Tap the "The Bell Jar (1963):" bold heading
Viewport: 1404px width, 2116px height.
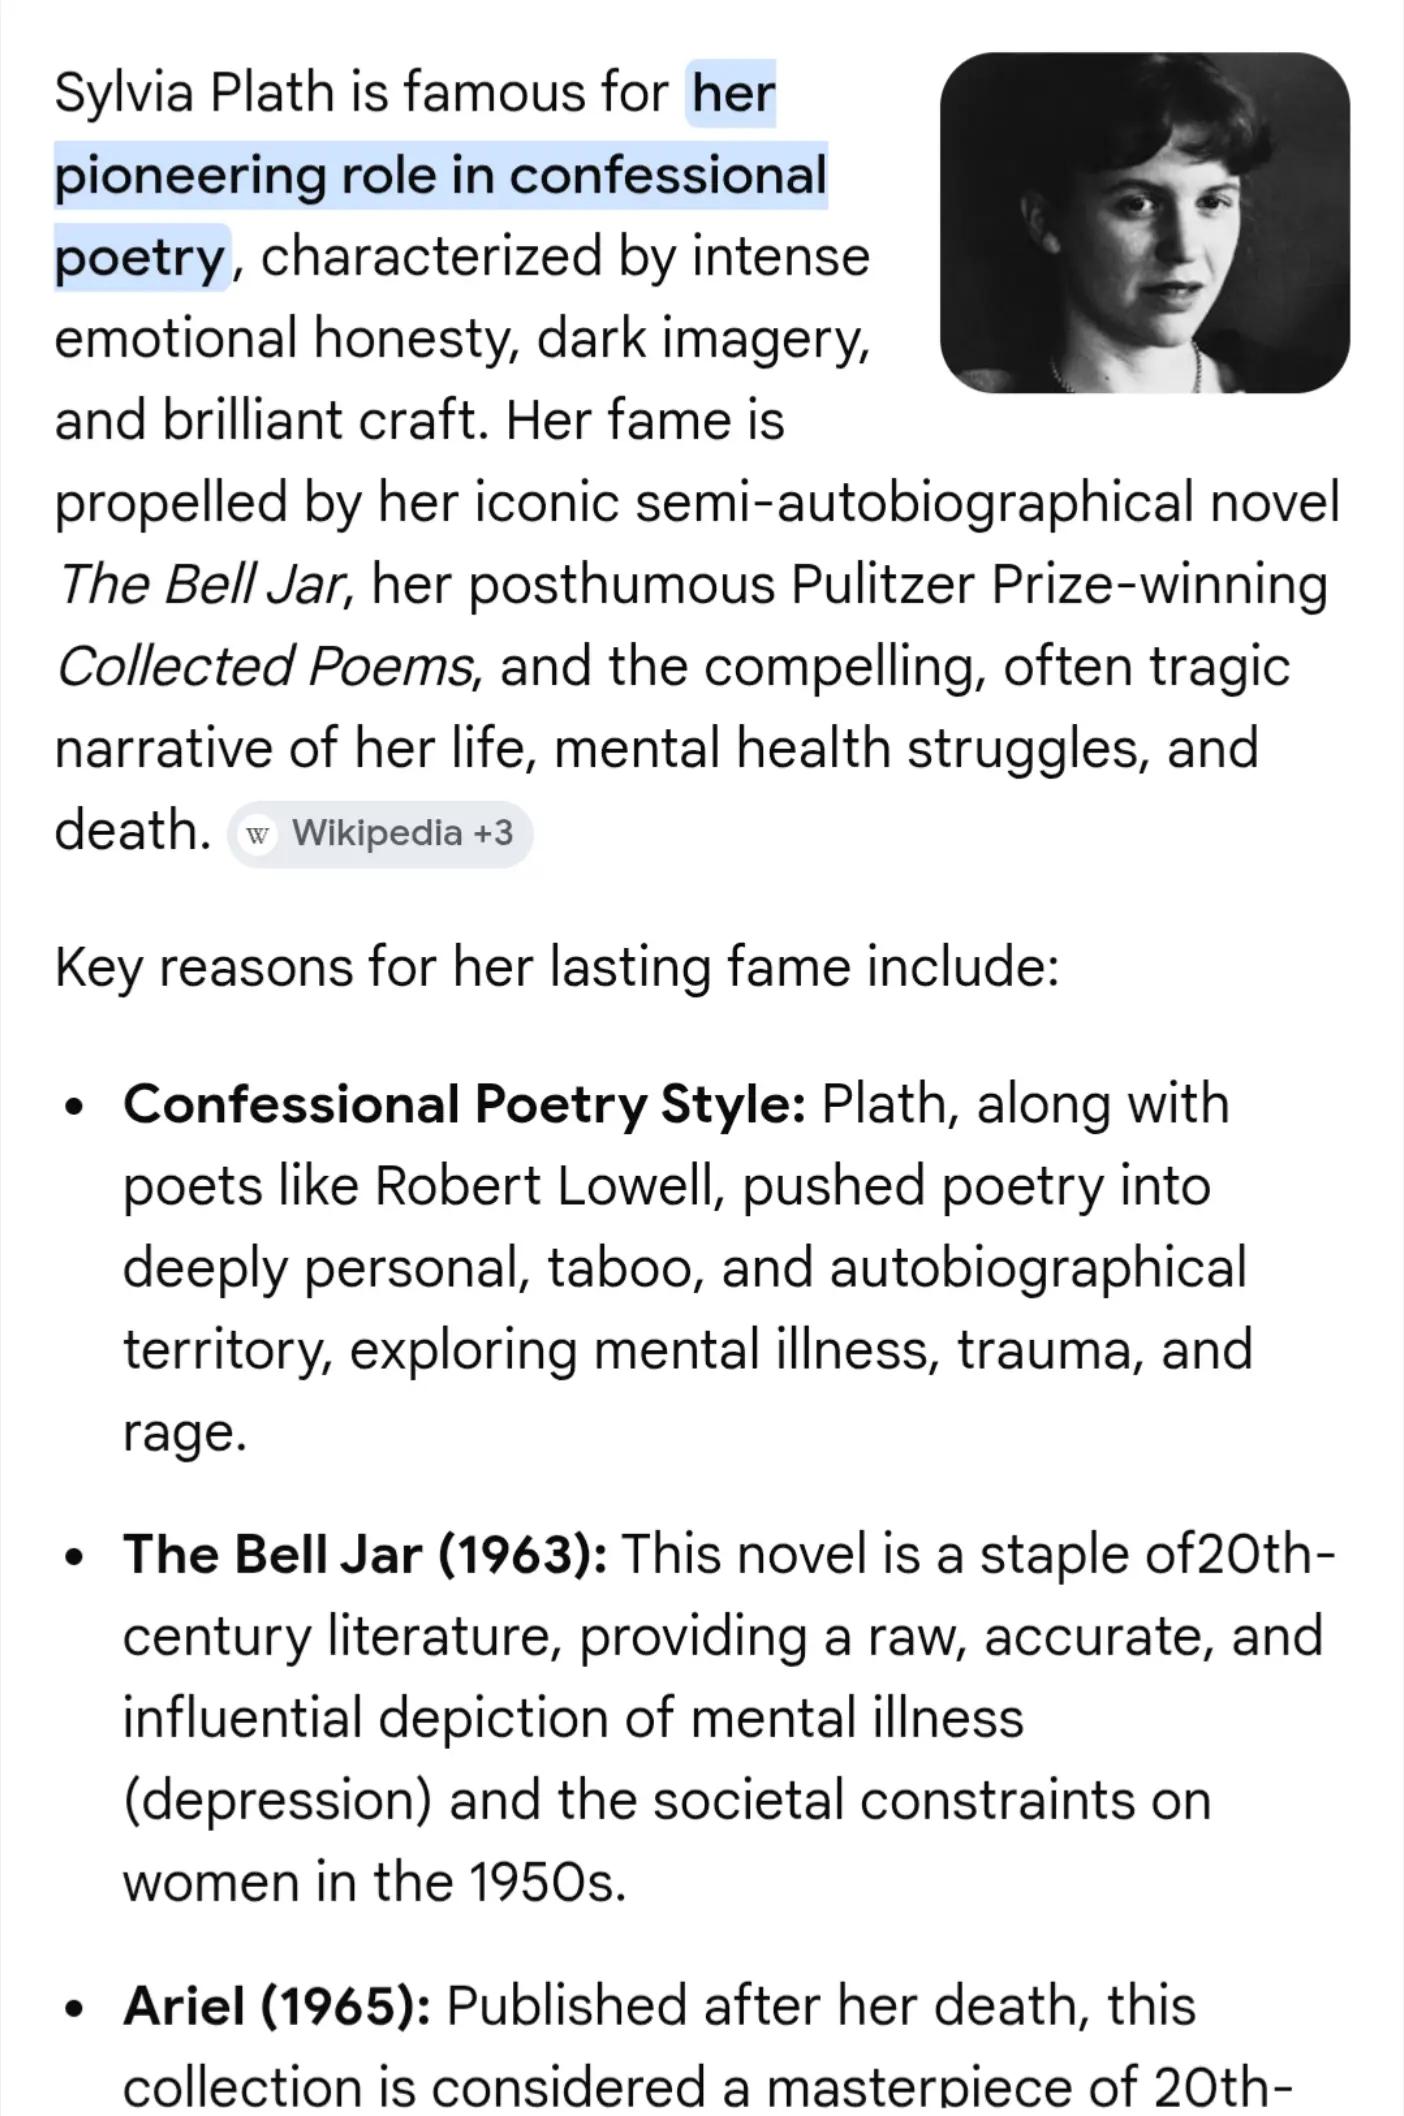(365, 1554)
